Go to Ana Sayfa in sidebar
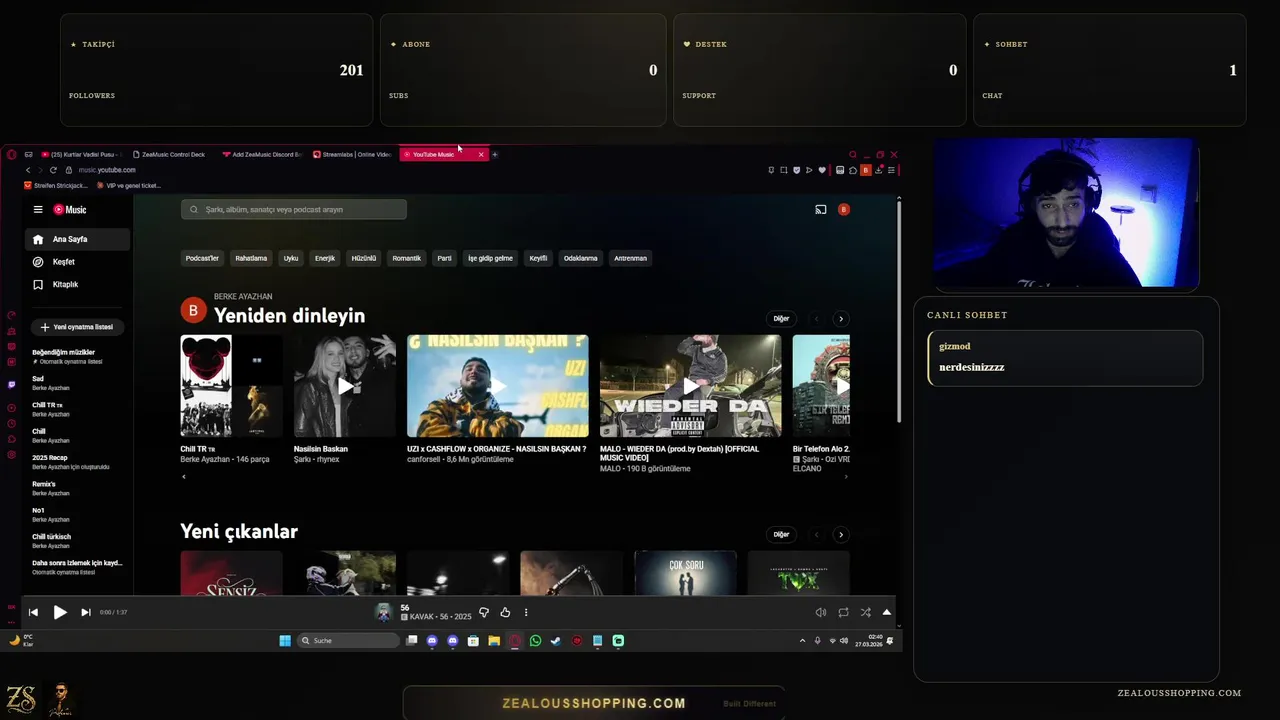The image size is (1280, 720). (x=78, y=240)
